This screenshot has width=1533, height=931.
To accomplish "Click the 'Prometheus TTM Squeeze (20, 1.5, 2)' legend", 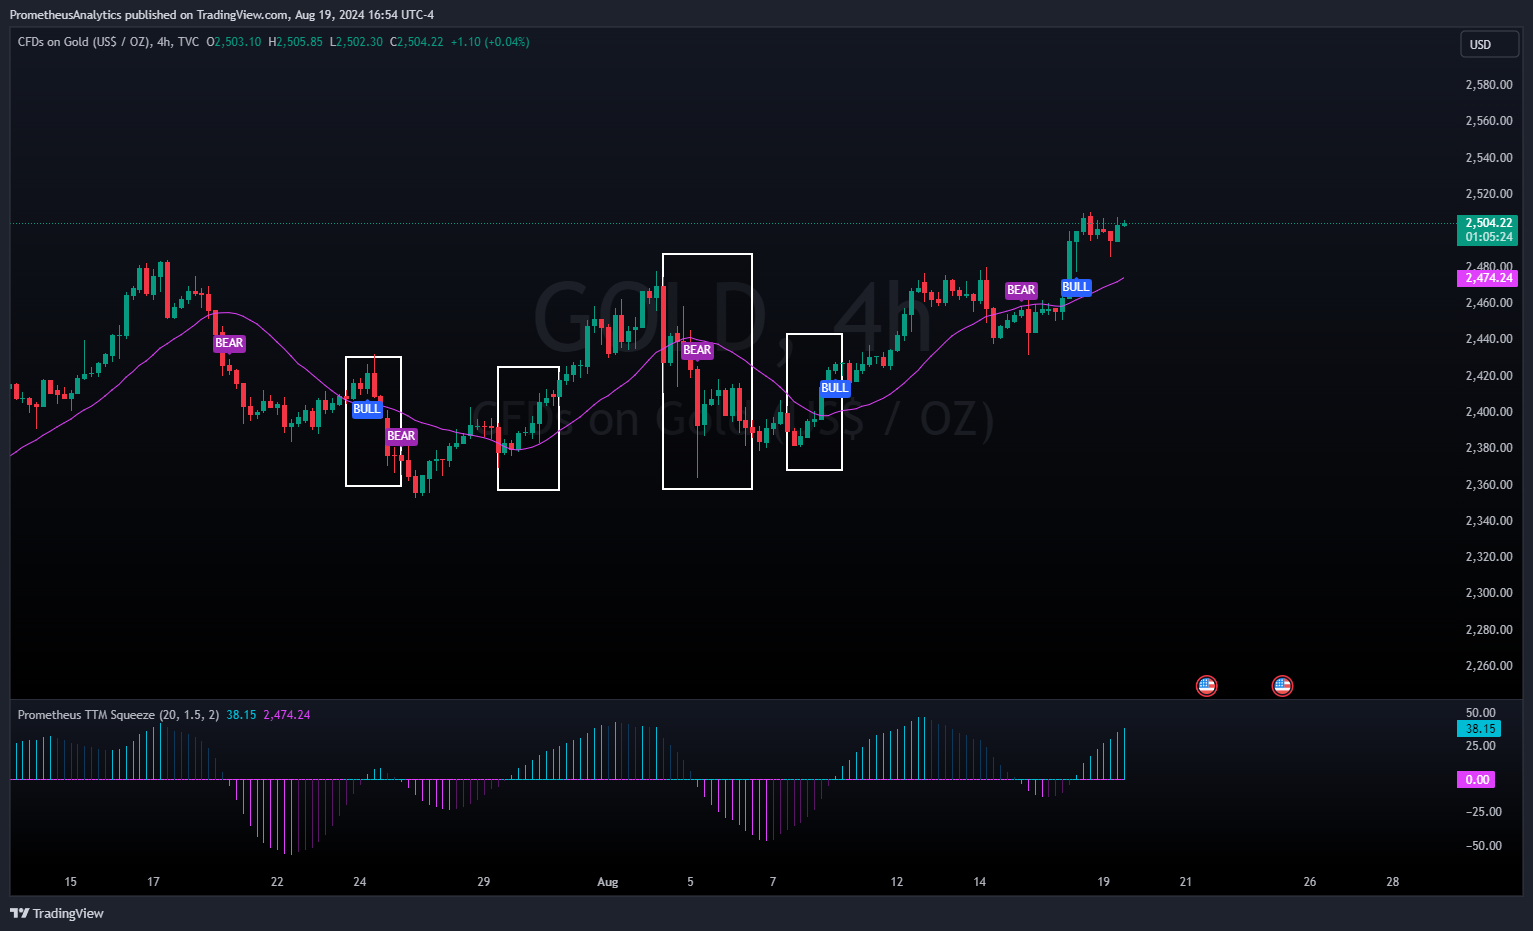I will pos(118,715).
